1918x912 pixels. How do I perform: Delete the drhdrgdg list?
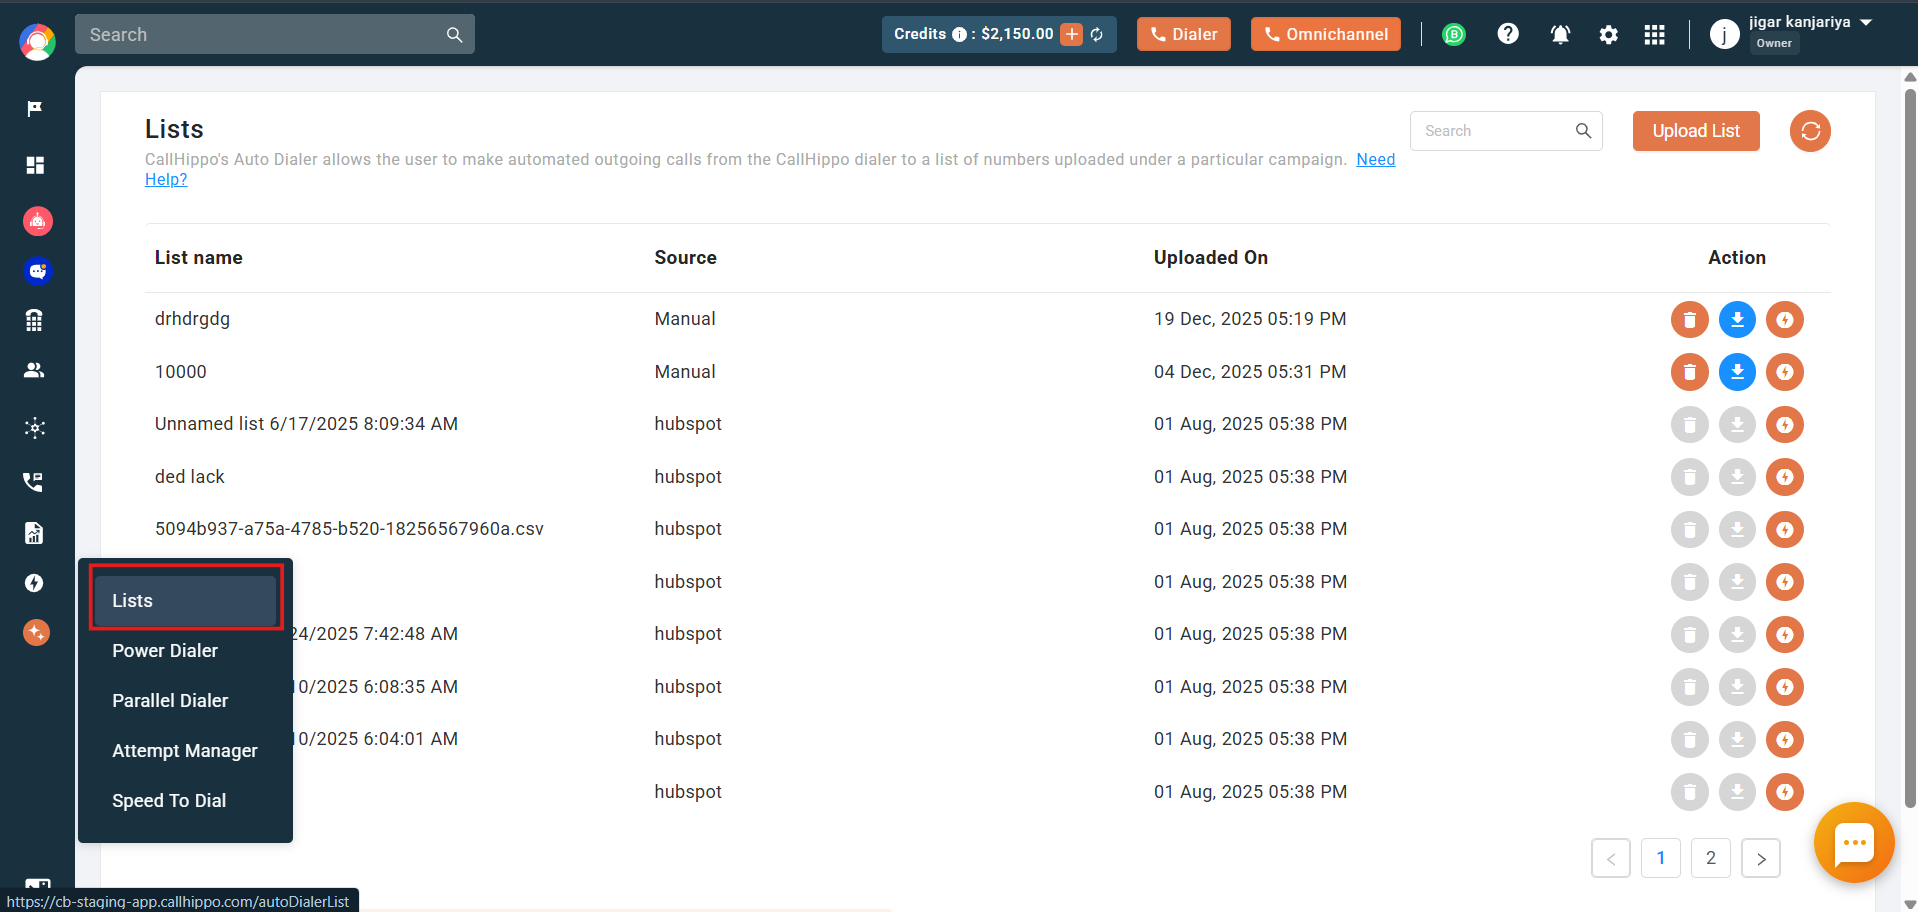1690,320
